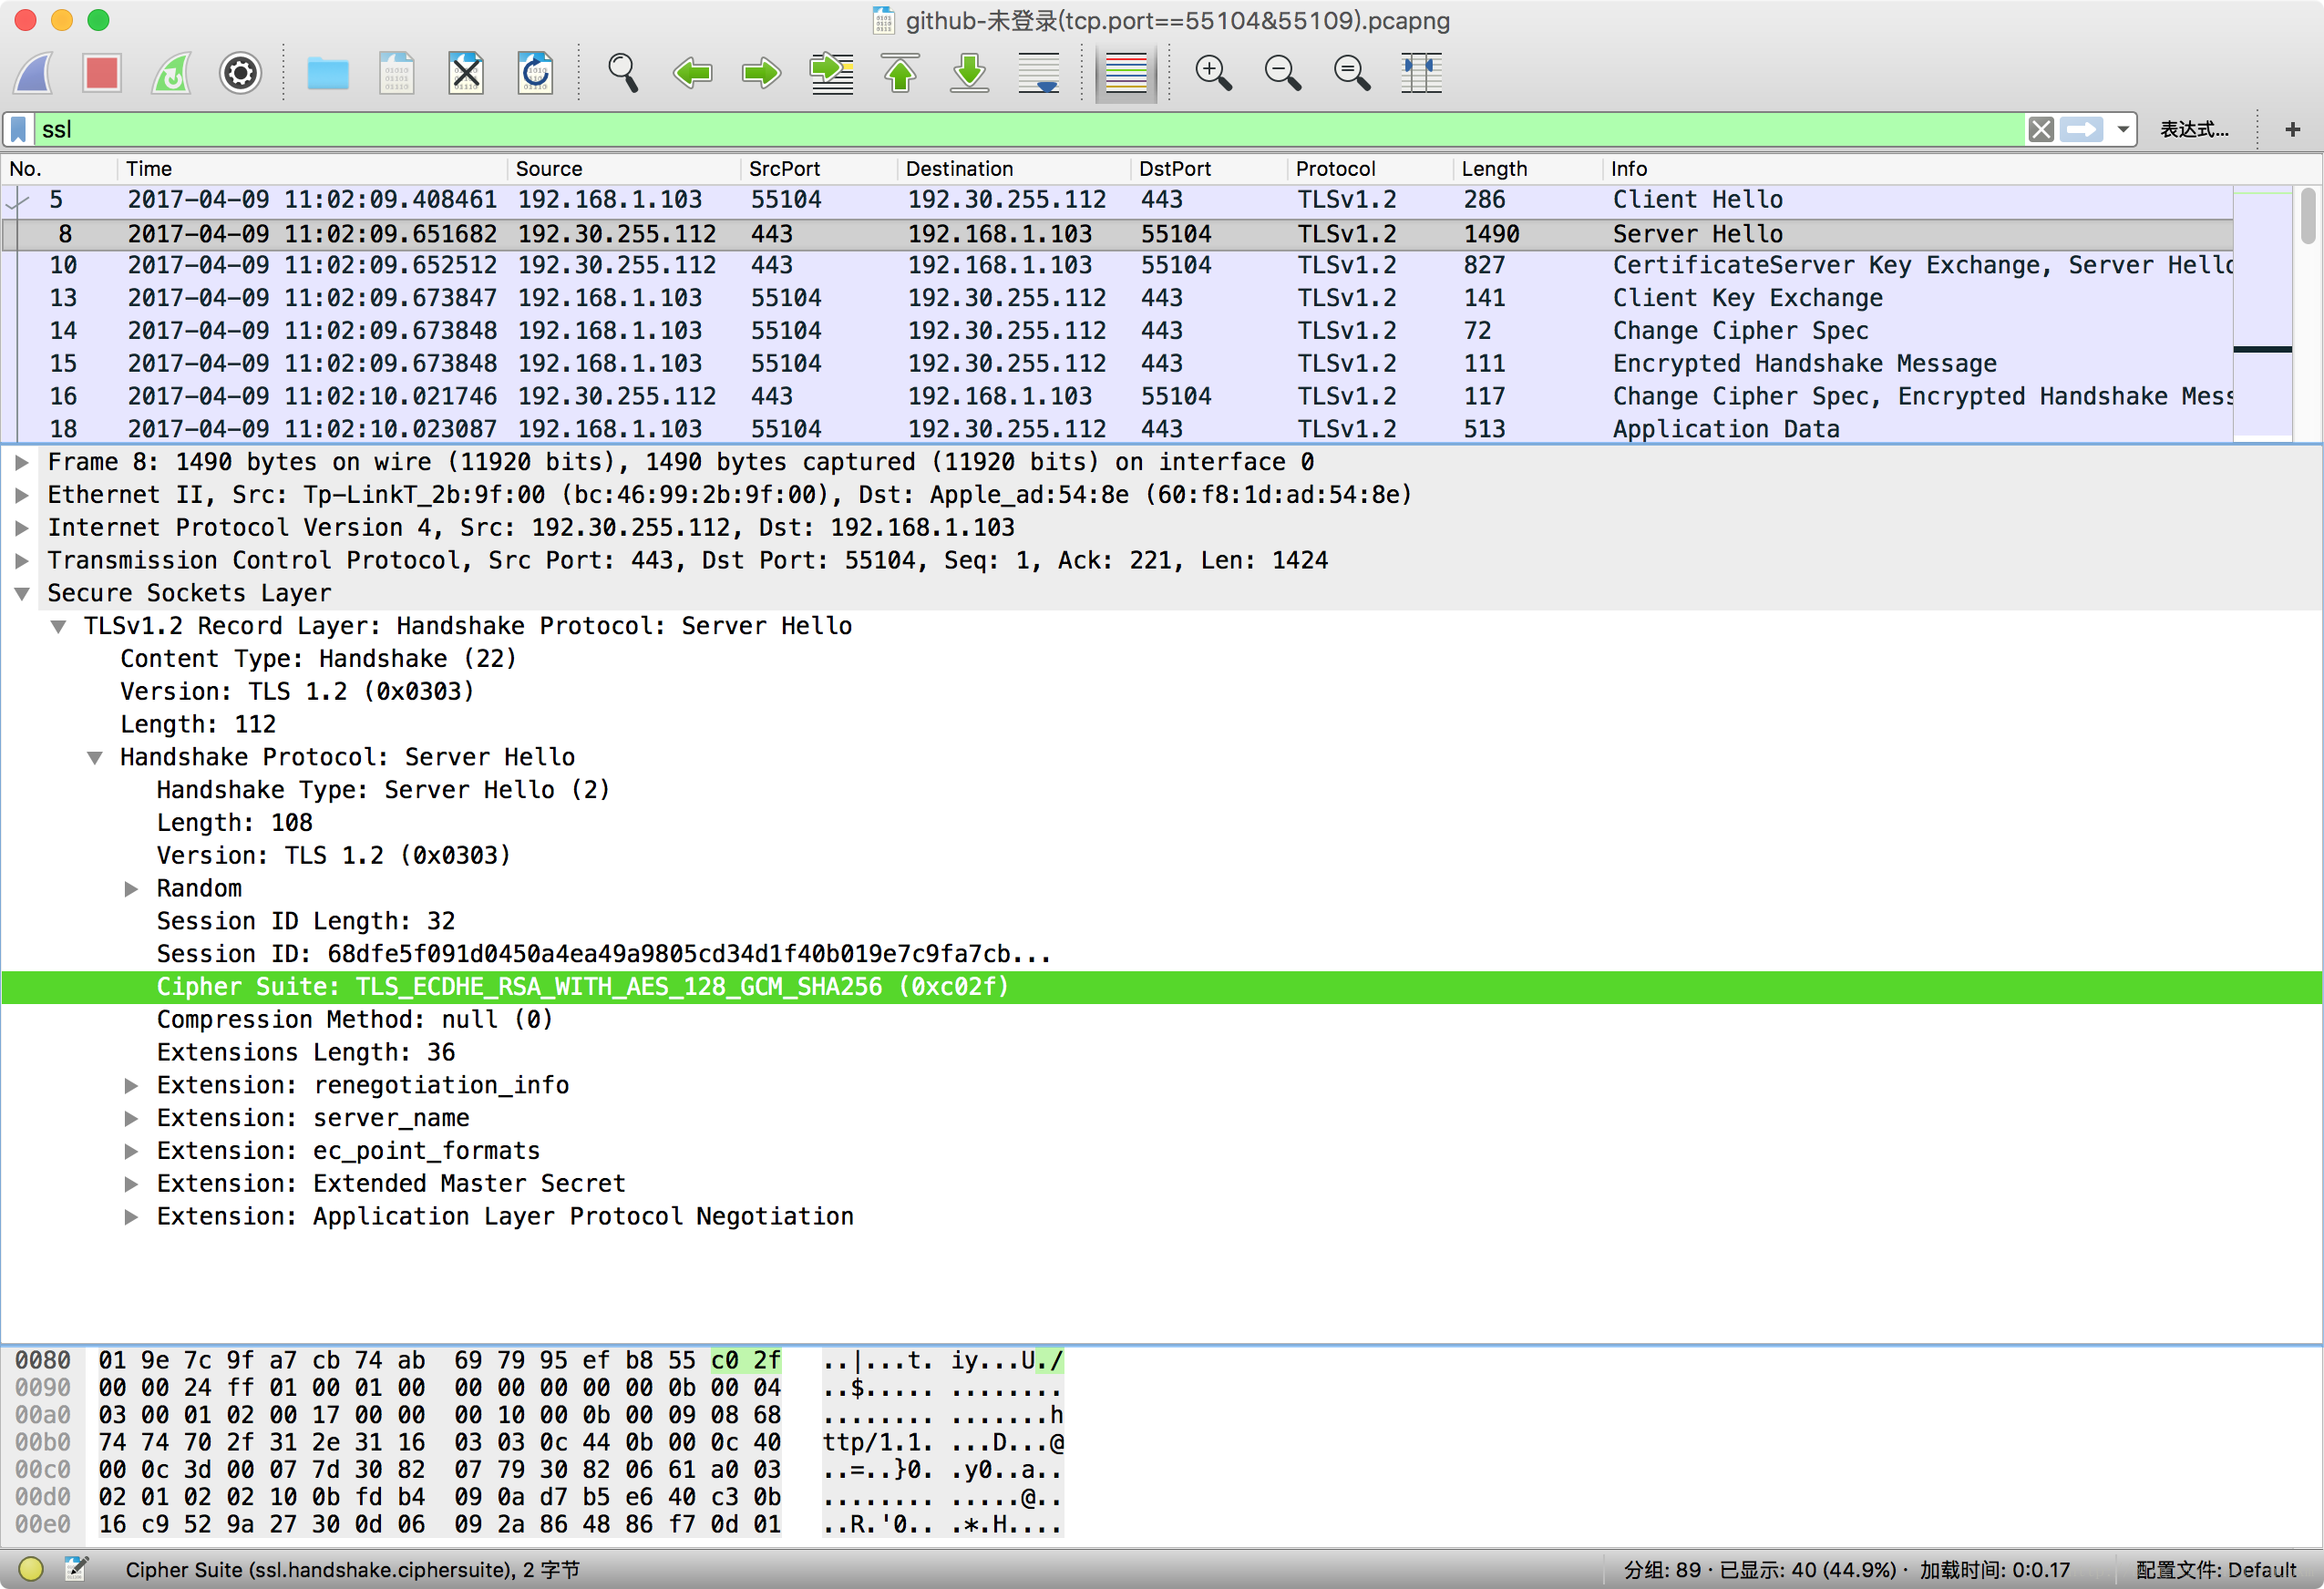2324x1589 pixels.
Task: Open the 表达式 expression button
Action: point(2193,129)
